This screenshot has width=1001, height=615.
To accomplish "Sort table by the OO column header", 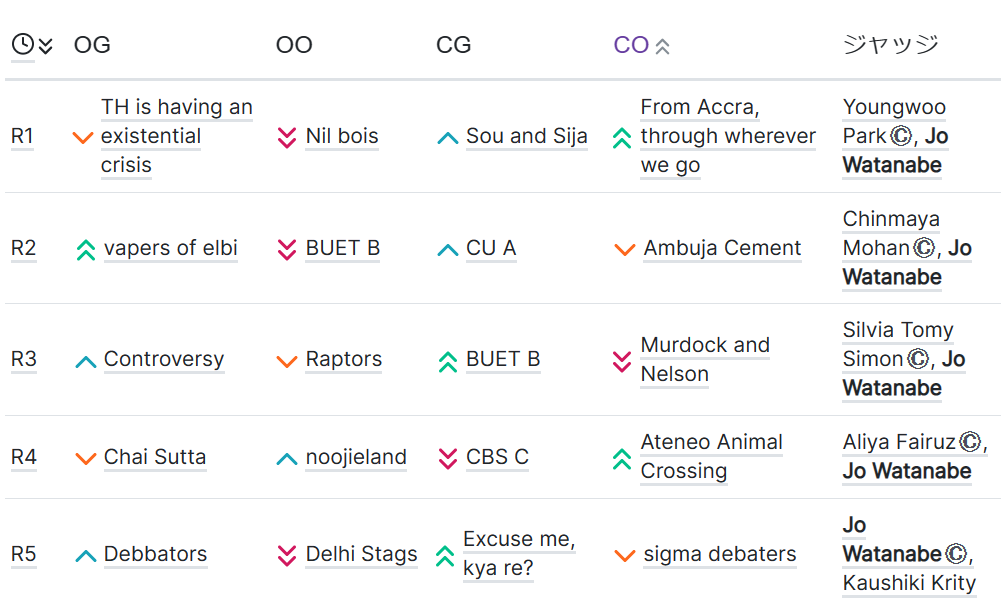I will 294,45.
